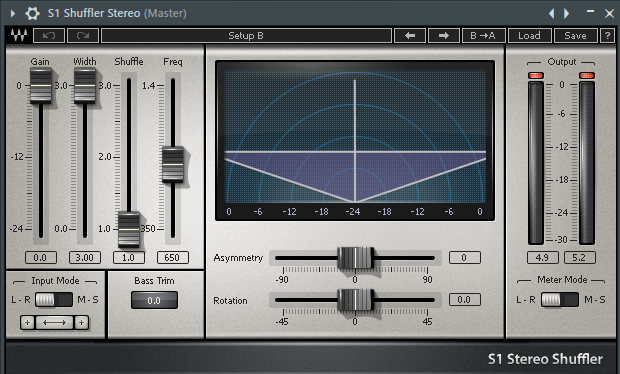Go to the next preset with the right arrow
The width and height of the screenshot is (620, 374).
pos(444,36)
